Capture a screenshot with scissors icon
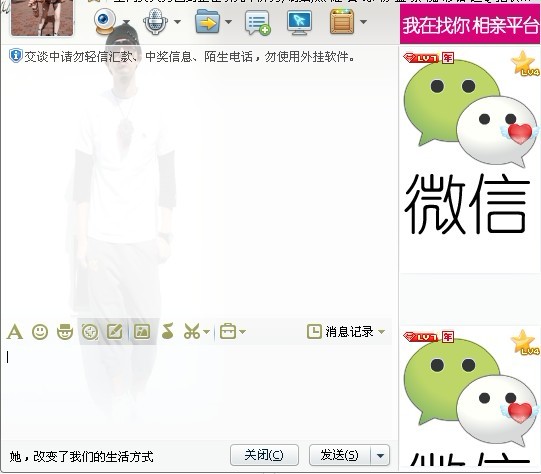 click(x=192, y=332)
